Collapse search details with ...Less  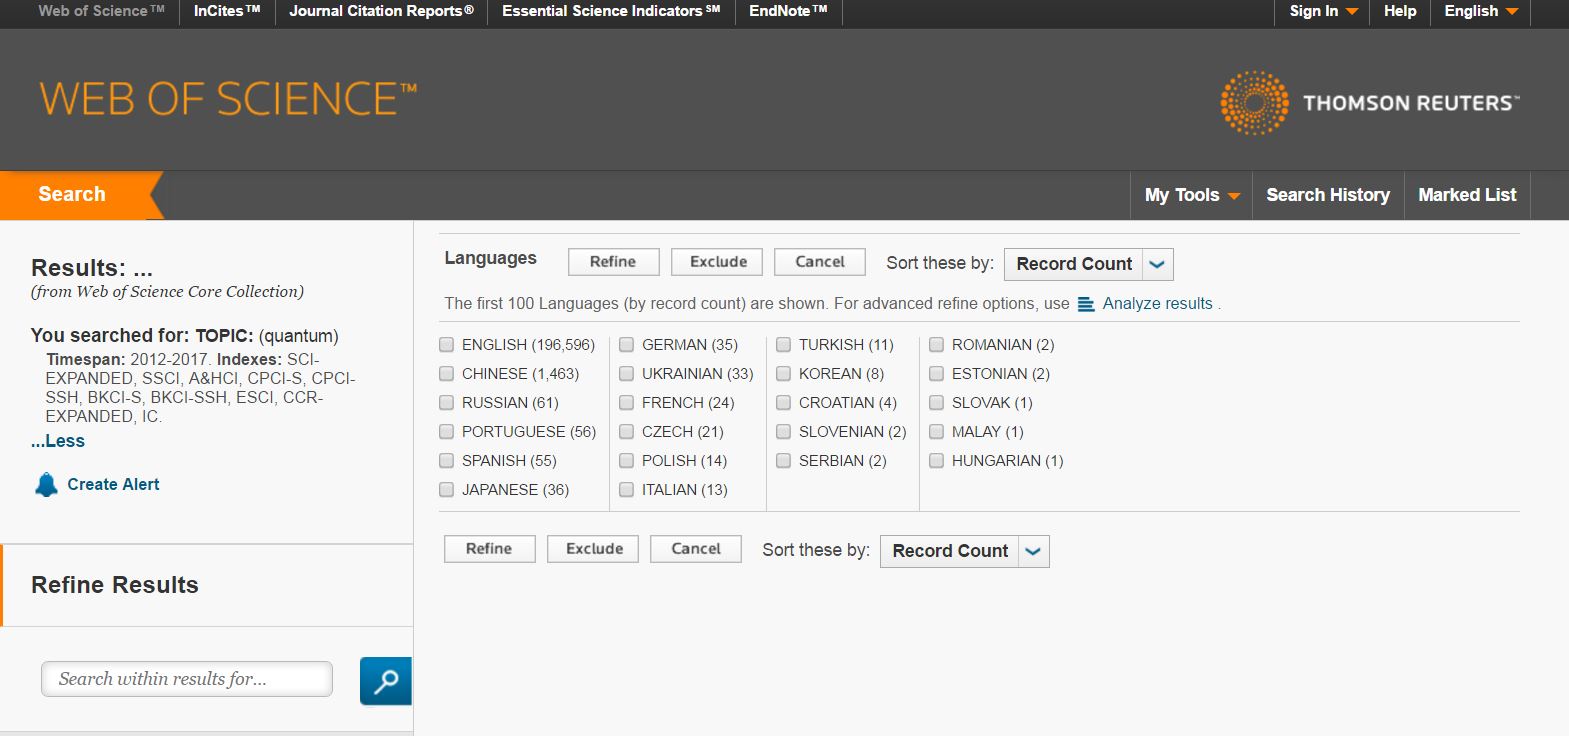click(58, 441)
